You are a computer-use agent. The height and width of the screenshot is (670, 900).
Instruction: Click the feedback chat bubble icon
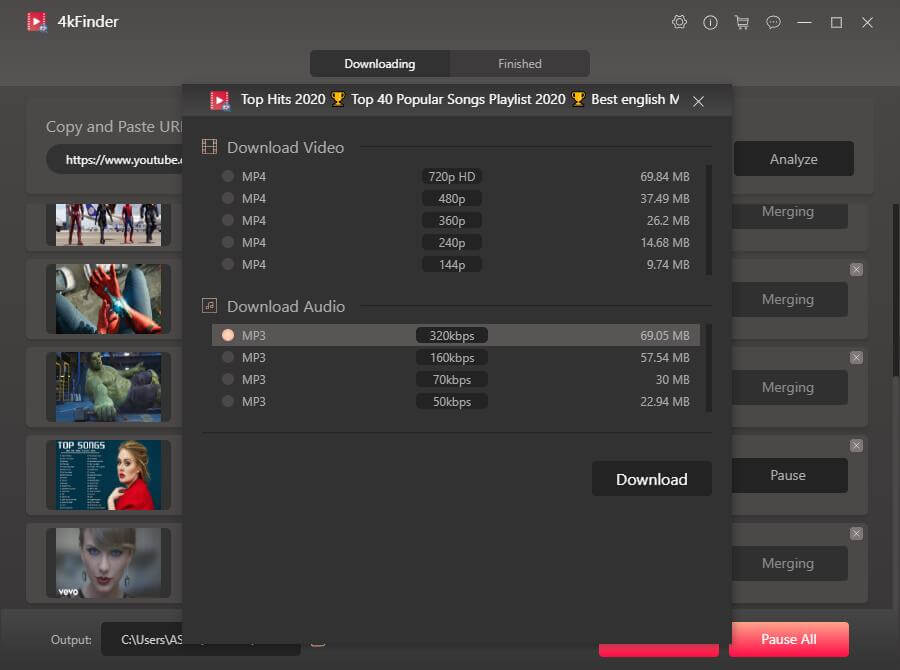pyautogui.click(x=773, y=22)
